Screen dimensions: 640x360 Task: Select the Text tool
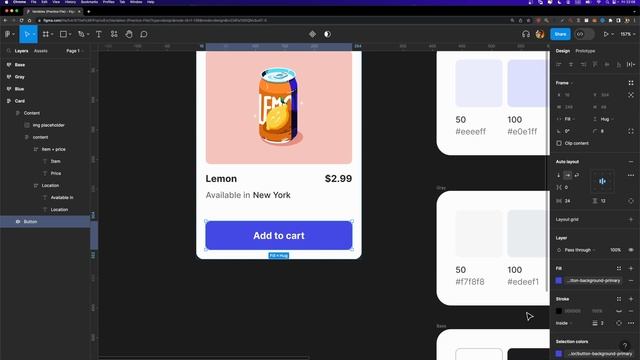click(x=99, y=34)
